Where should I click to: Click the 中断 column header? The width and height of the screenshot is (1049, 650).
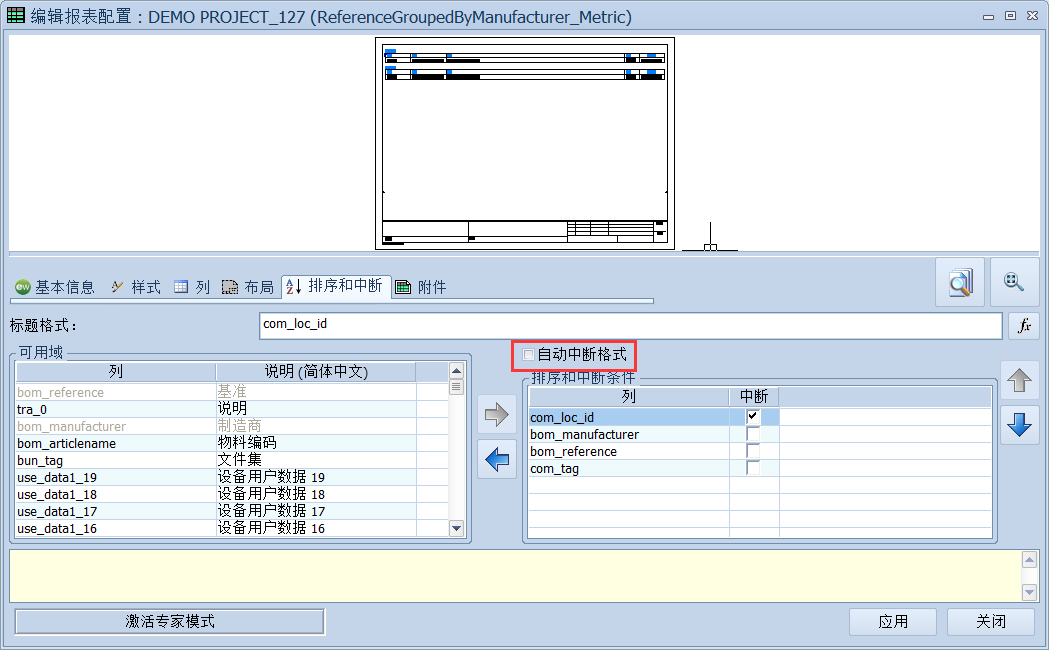click(754, 397)
